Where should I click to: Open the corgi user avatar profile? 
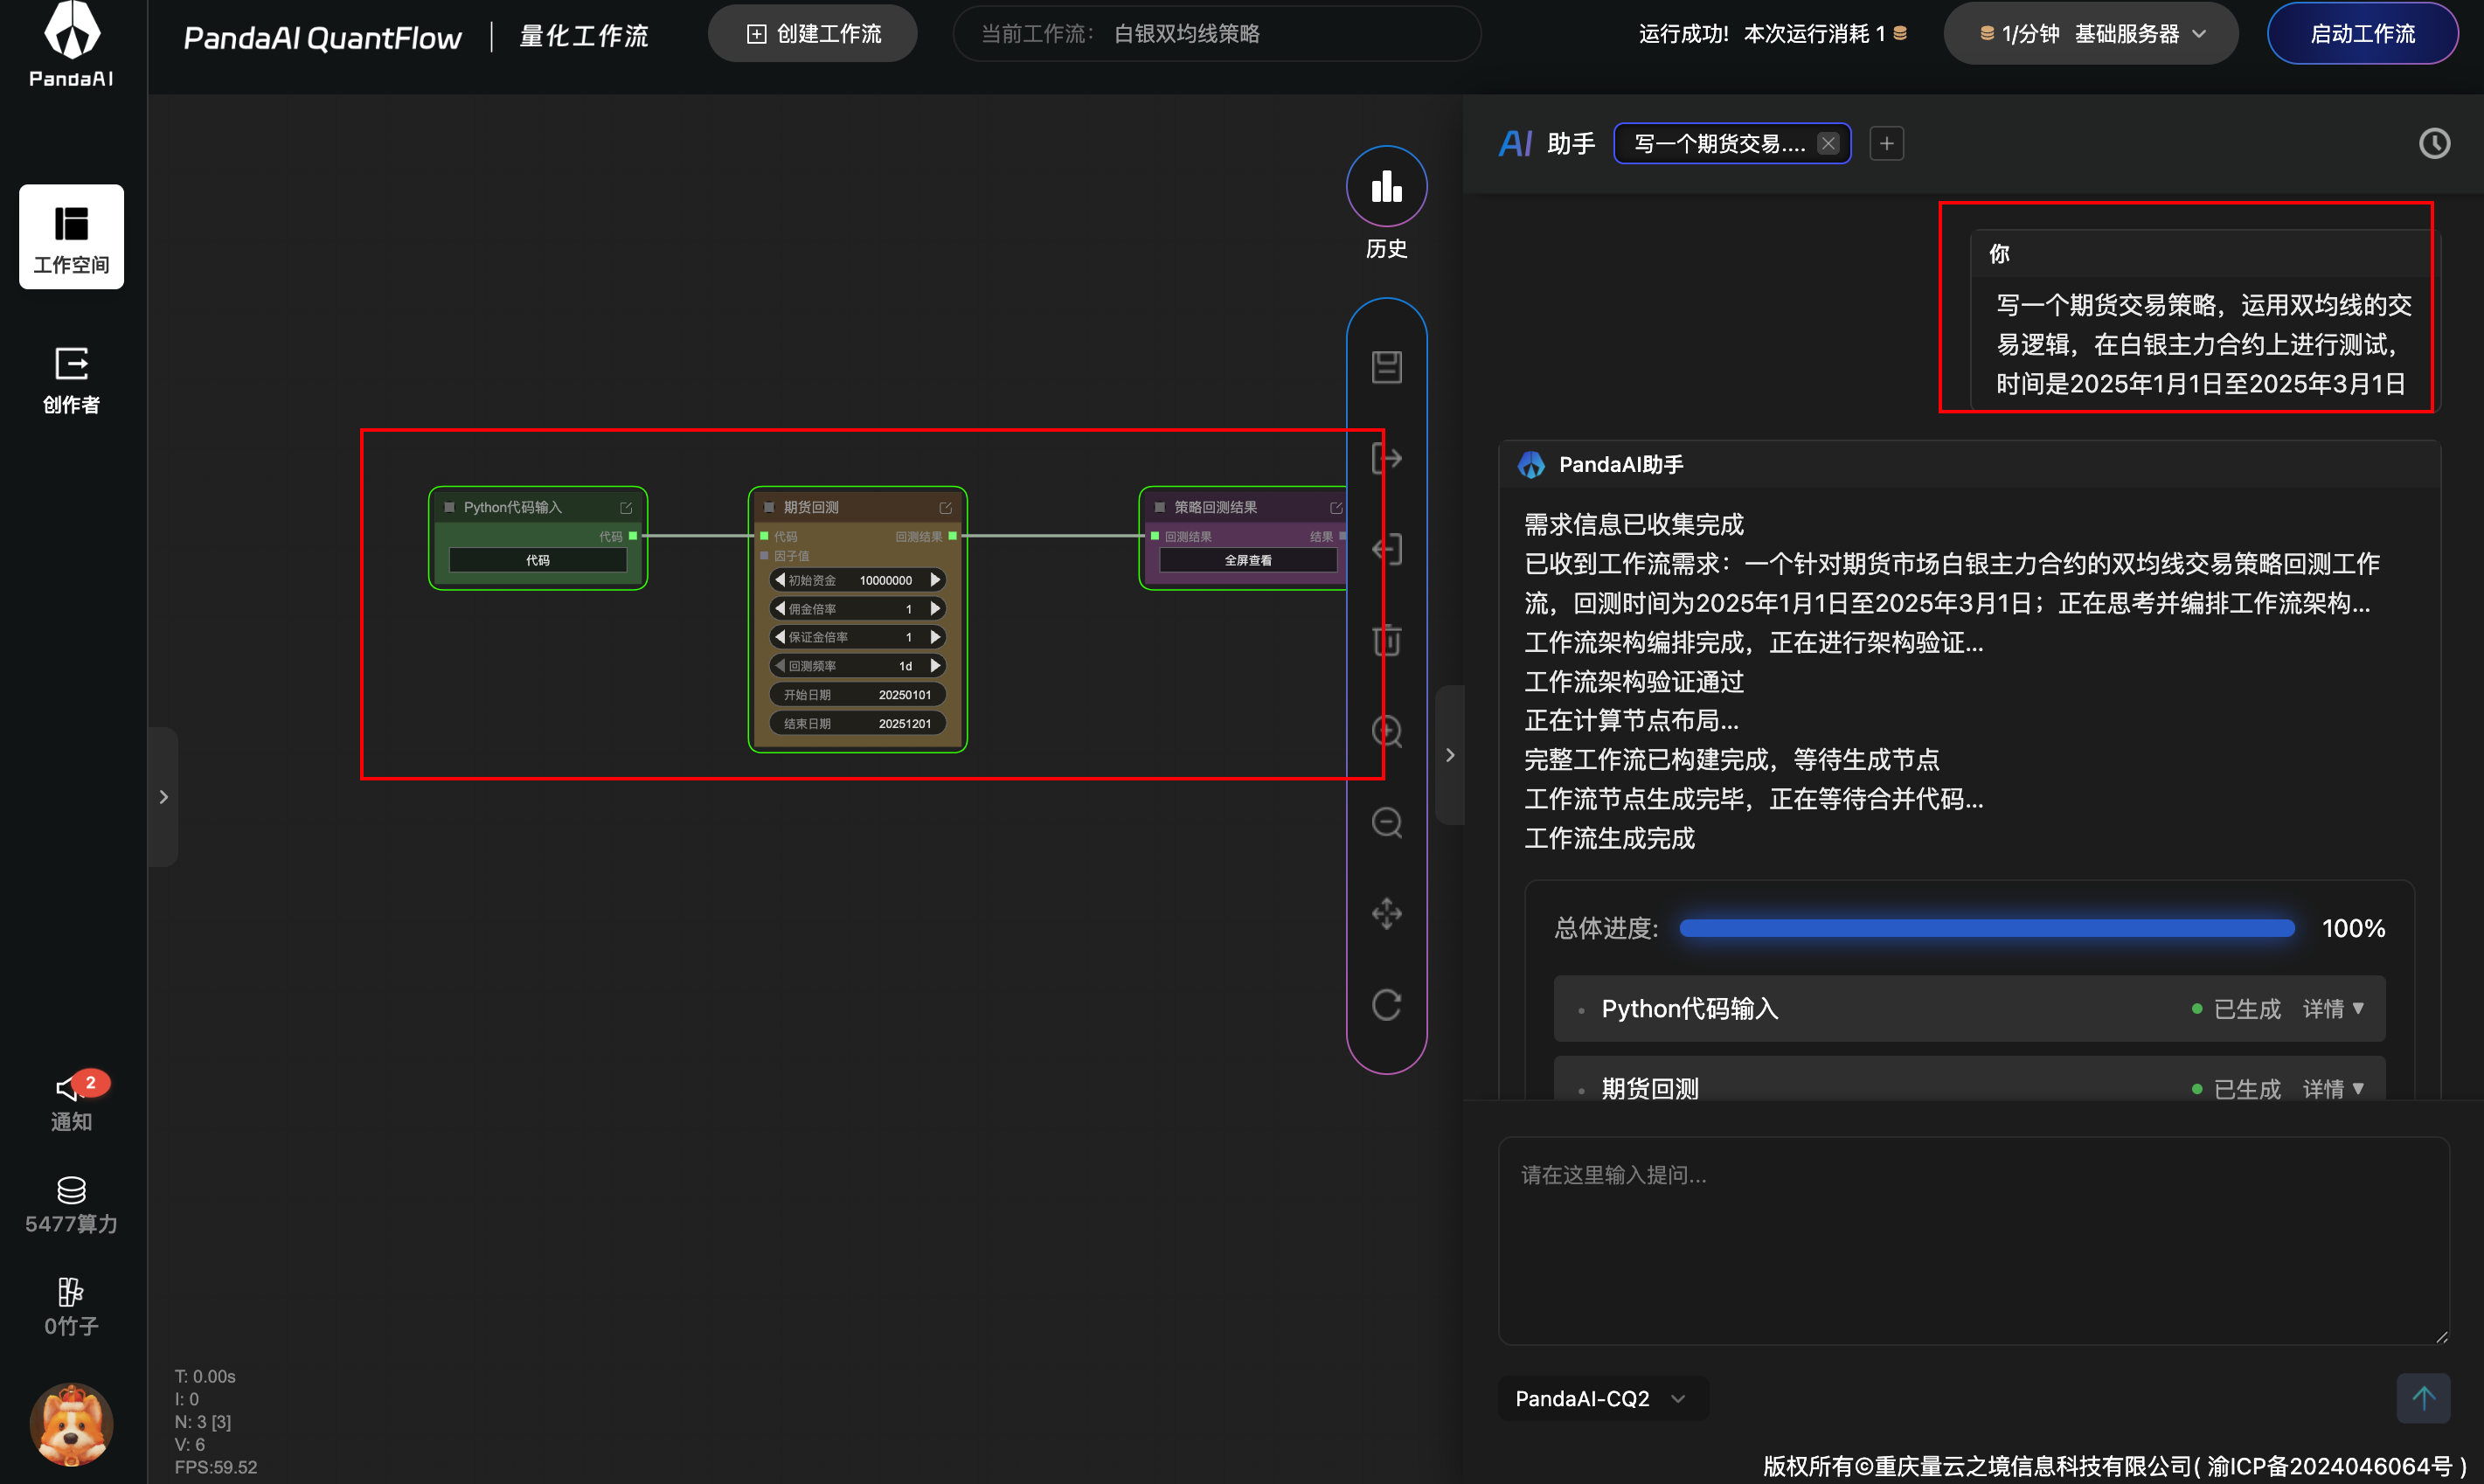[71, 1424]
